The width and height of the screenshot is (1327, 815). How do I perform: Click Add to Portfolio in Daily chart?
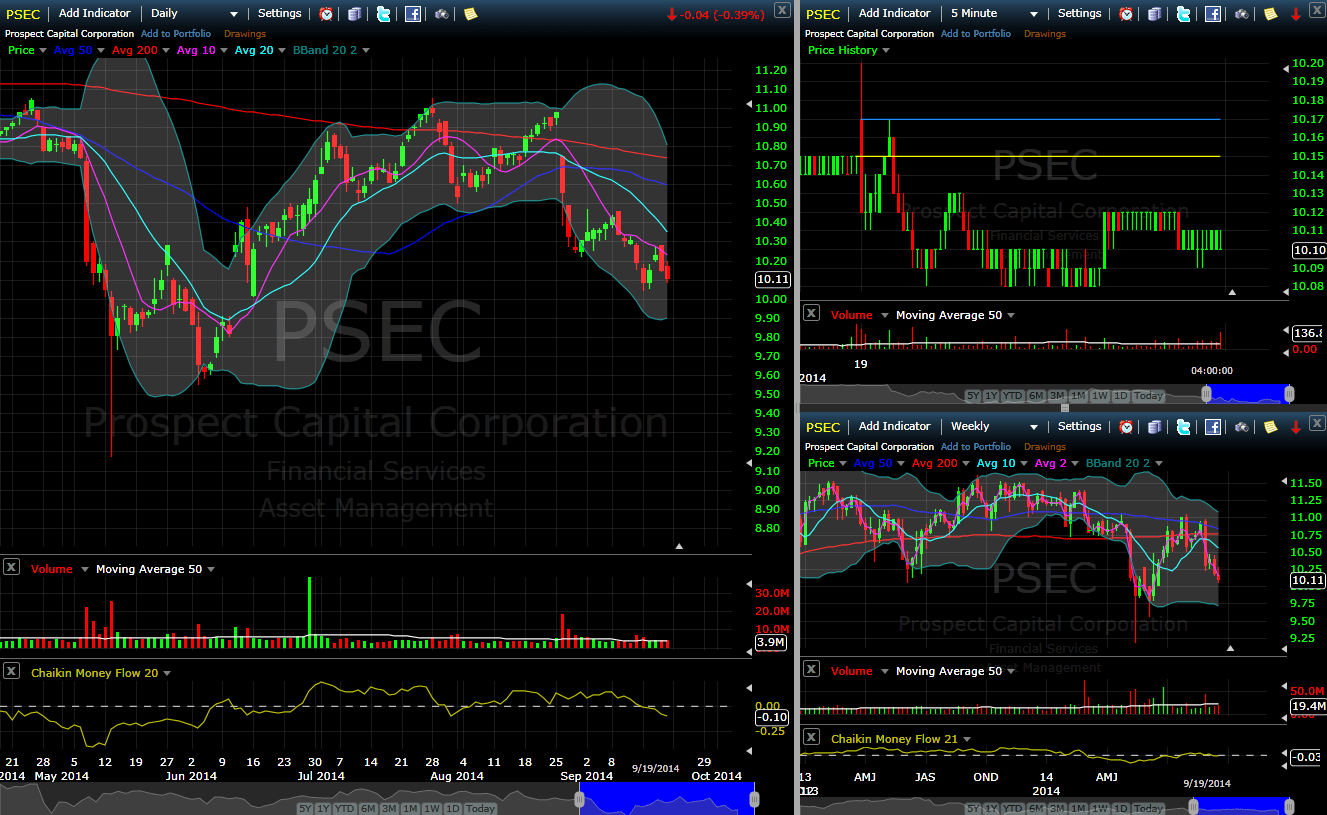click(176, 34)
